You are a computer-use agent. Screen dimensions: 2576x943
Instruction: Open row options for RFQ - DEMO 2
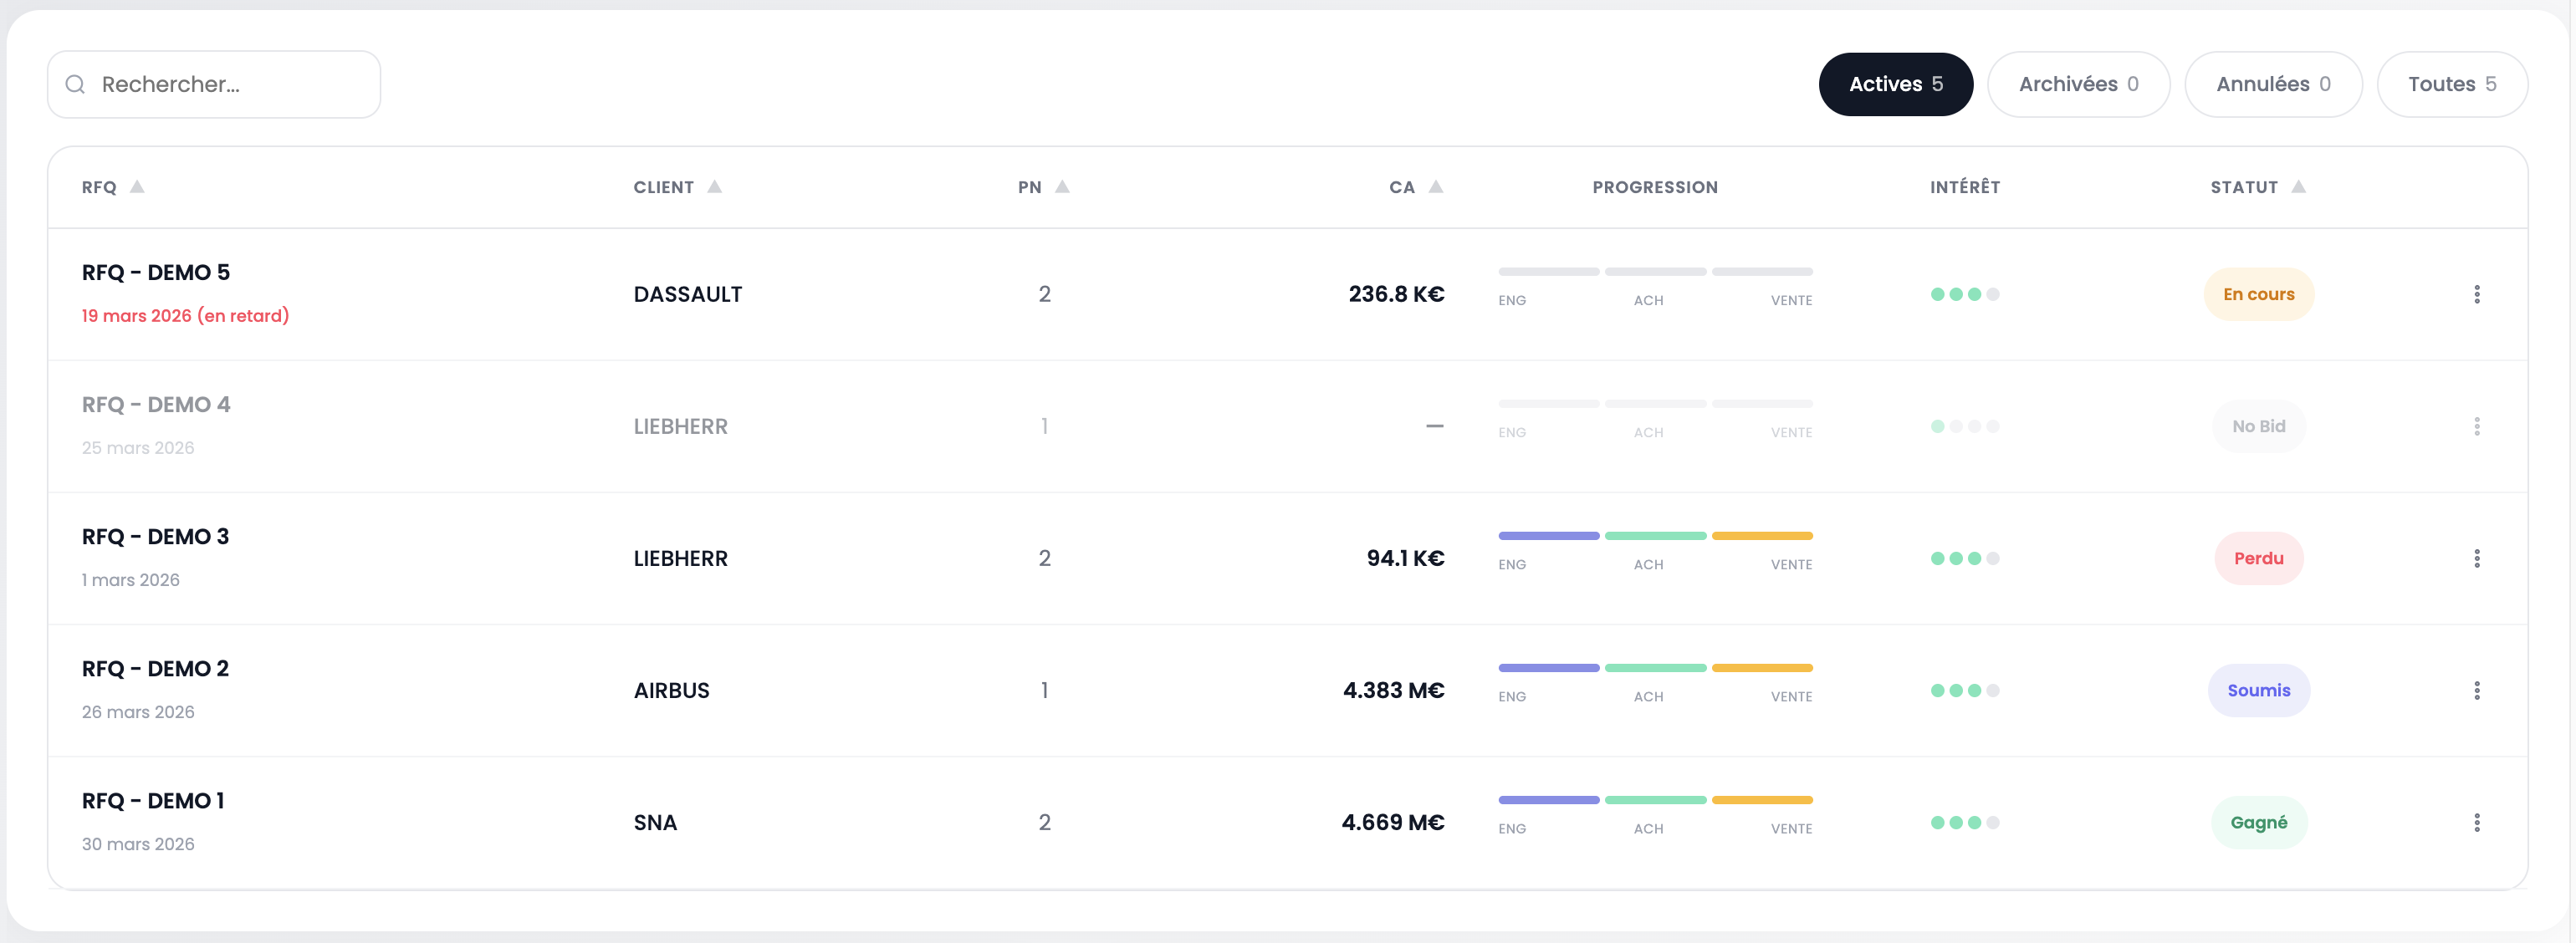[x=2476, y=690]
